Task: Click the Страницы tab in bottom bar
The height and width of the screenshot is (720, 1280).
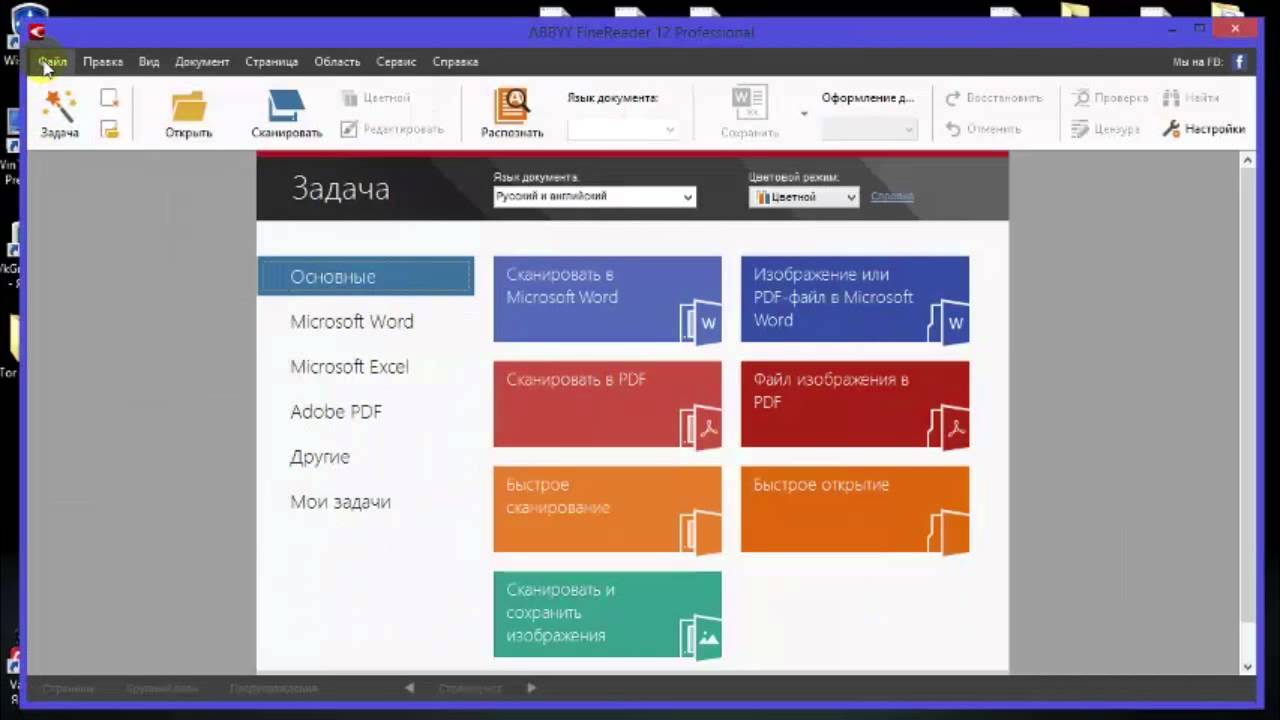Action: [68, 688]
